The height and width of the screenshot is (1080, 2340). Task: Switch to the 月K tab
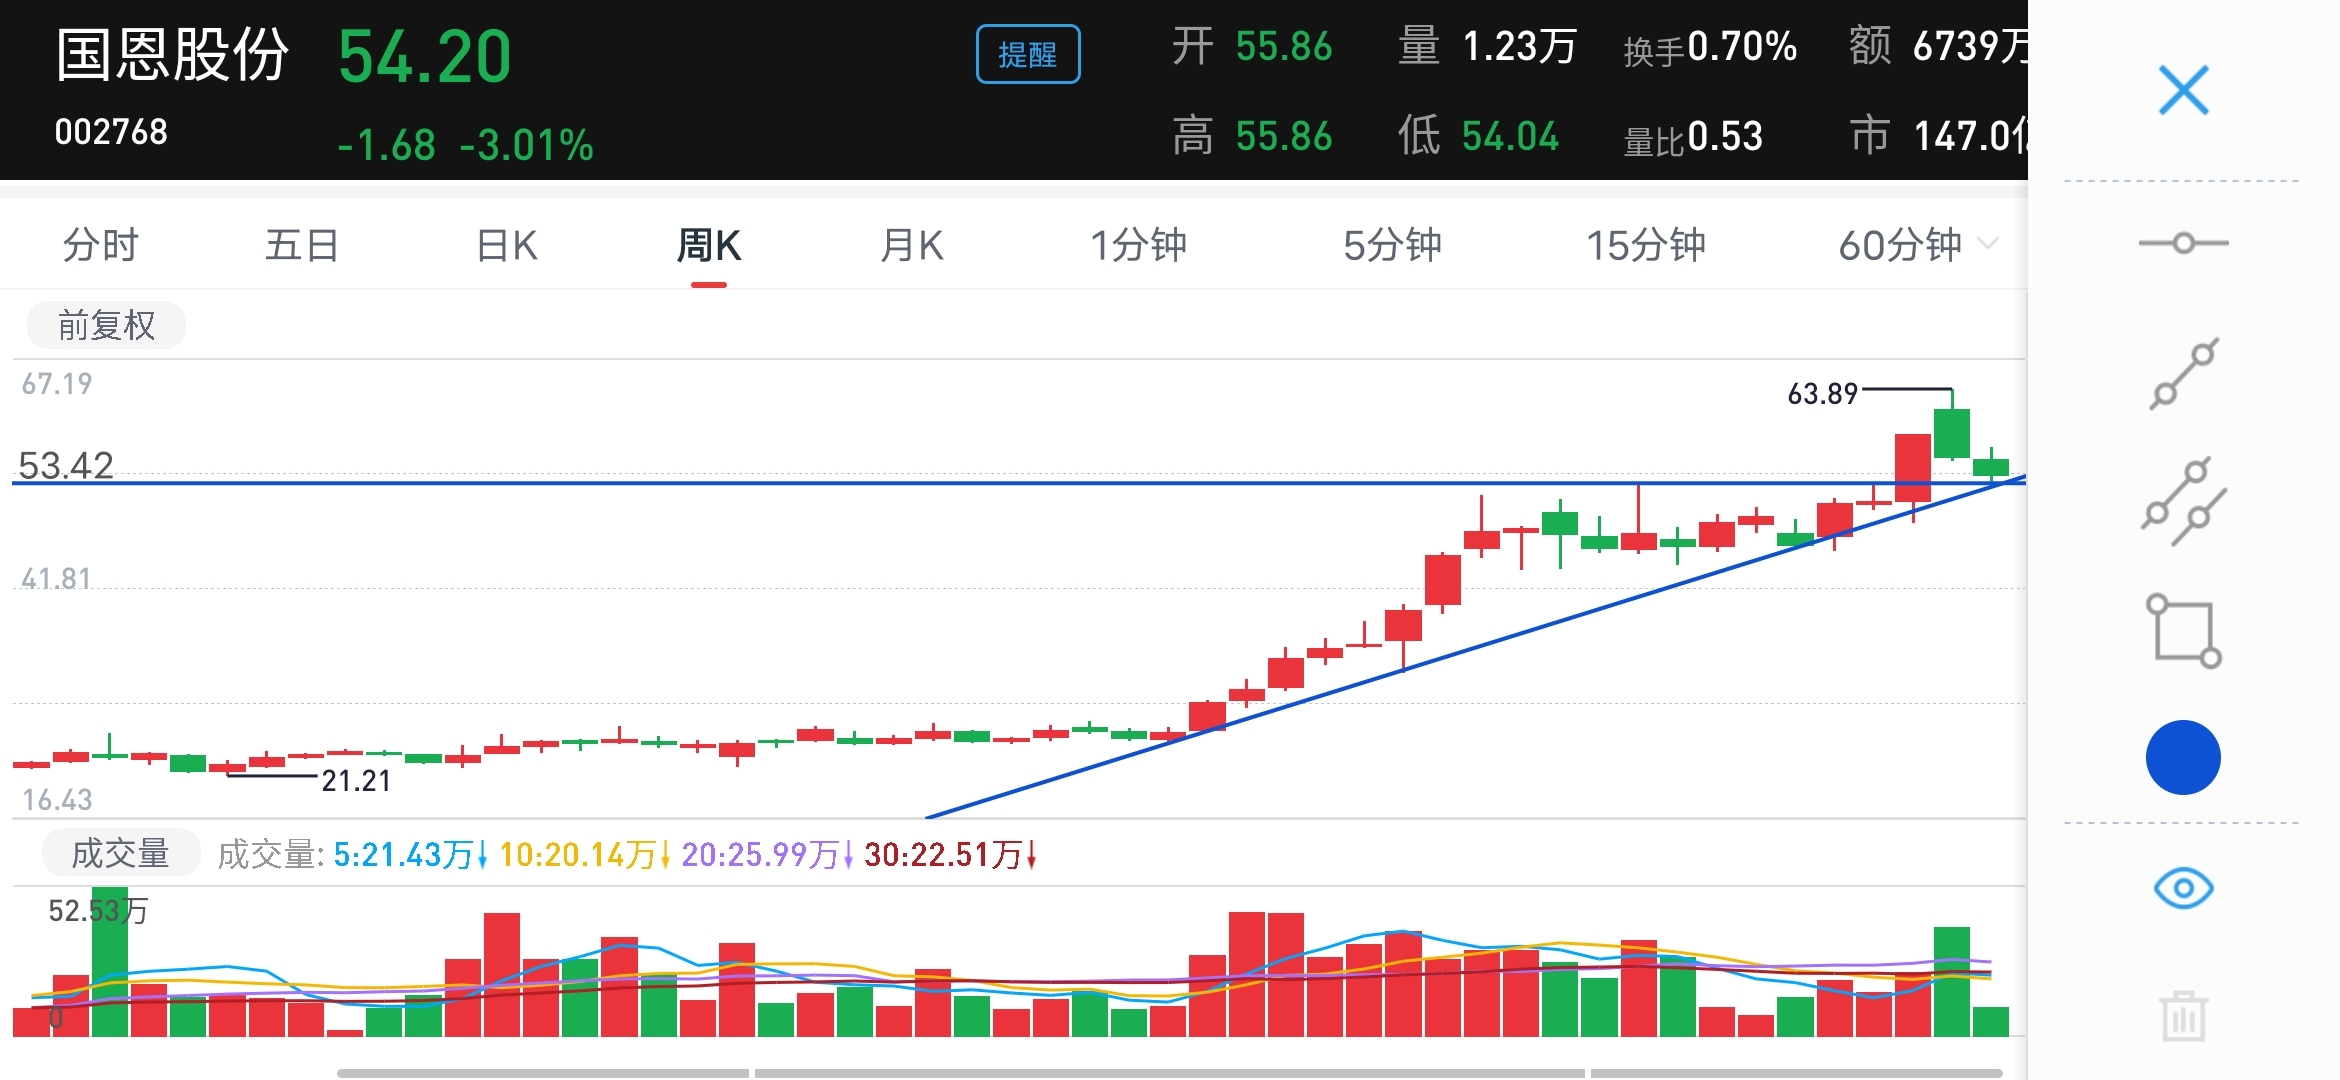point(911,245)
